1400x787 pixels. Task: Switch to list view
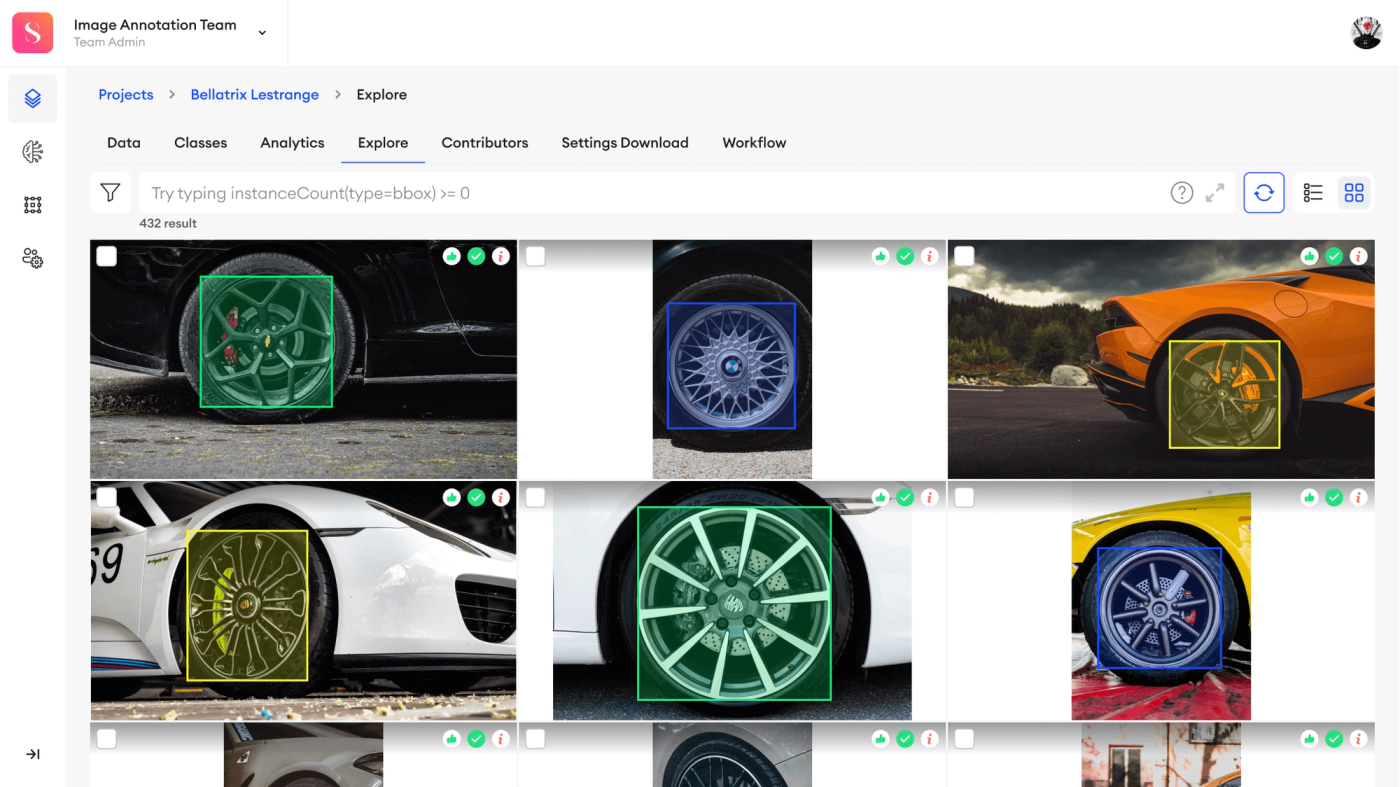(1313, 193)
